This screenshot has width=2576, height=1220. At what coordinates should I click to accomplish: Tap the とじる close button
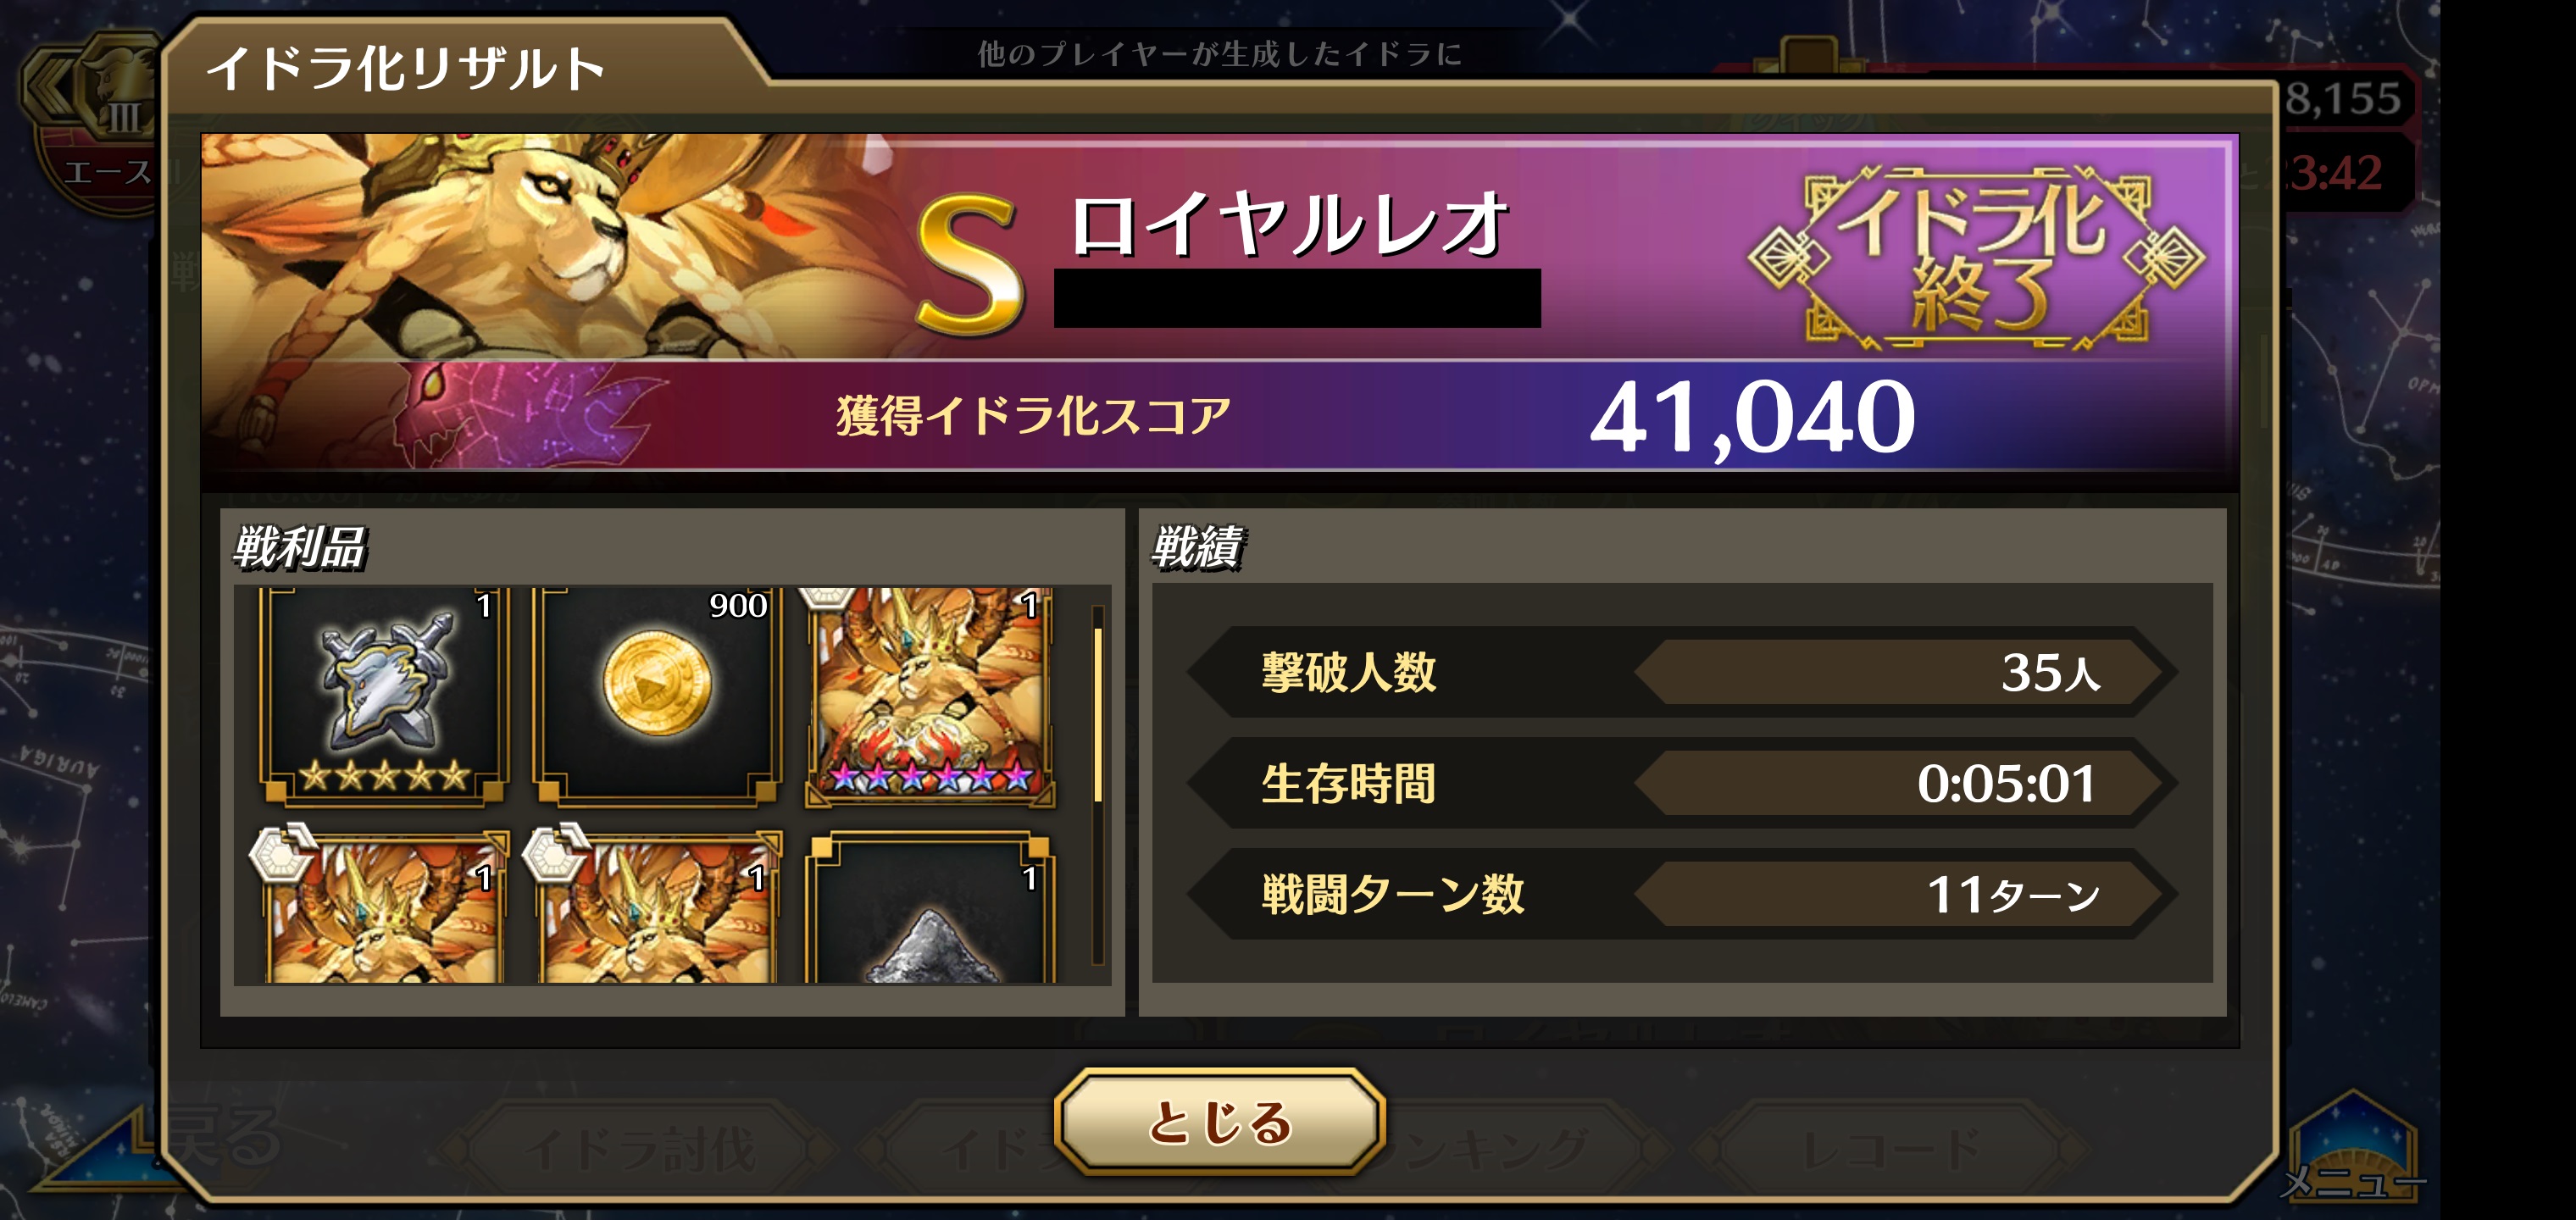(x=1219, y=1121)
